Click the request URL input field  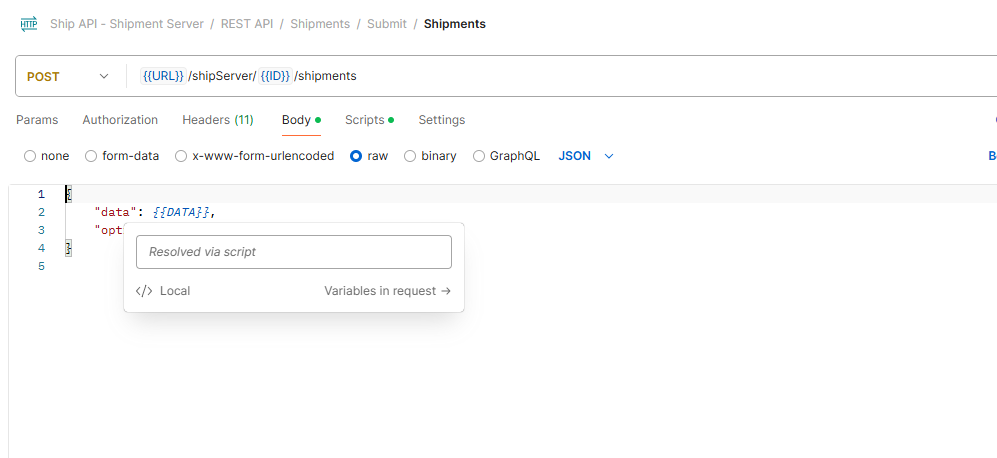click(x=560, y=76)
